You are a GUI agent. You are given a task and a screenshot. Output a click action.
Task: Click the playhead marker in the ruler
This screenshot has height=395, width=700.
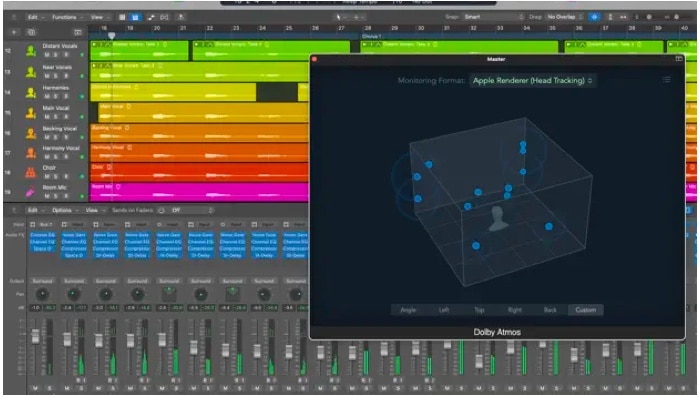pos(112,36)
